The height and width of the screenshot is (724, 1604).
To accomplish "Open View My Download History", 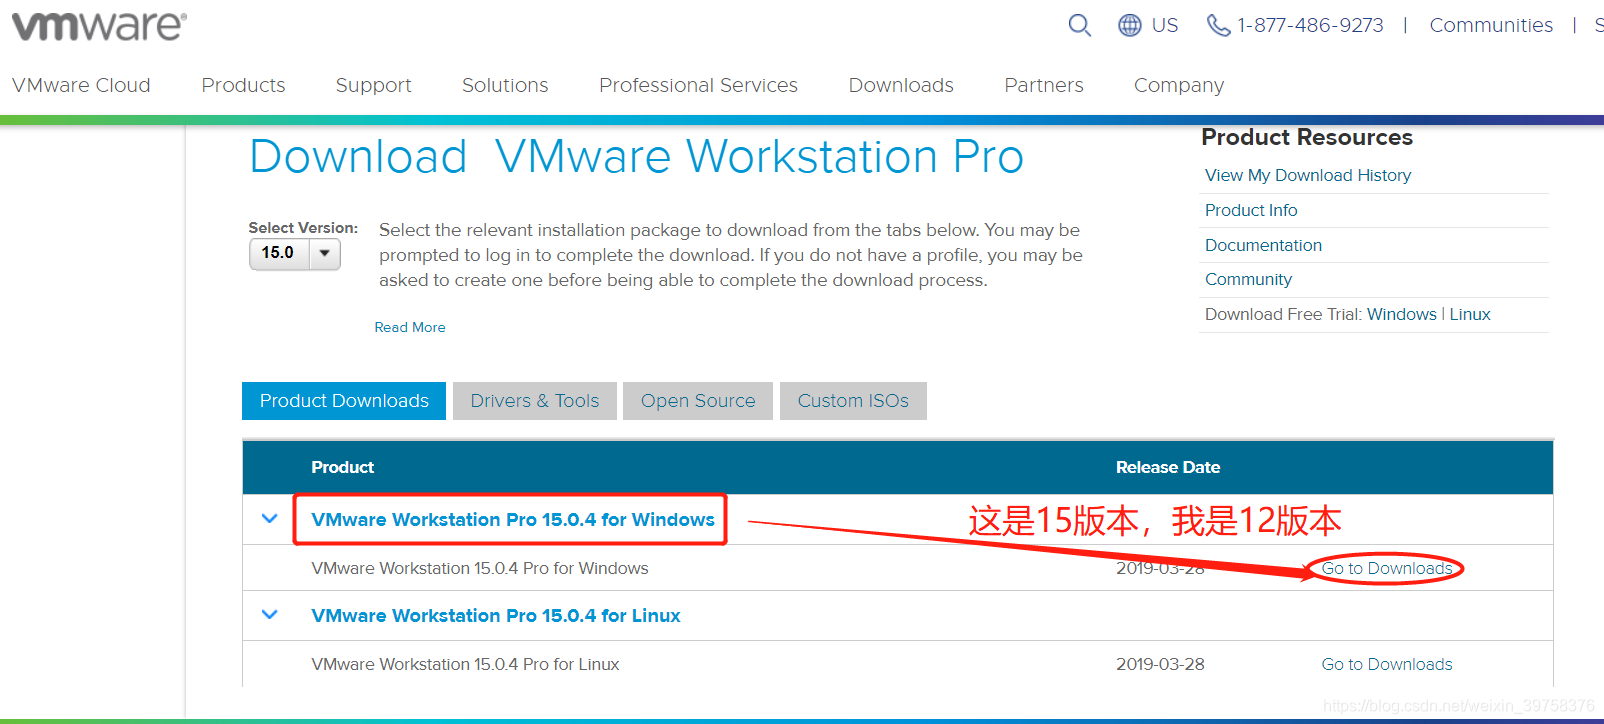I will (1308, 175).
